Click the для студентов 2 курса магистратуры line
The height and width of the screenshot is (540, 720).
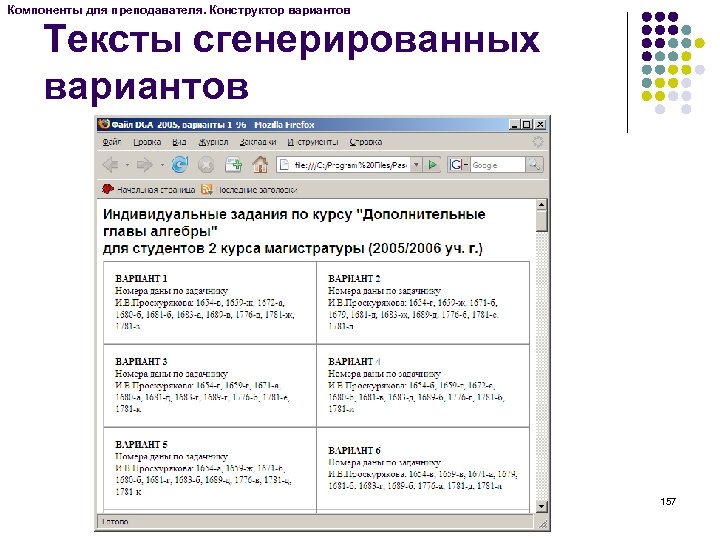pos(292,249)
